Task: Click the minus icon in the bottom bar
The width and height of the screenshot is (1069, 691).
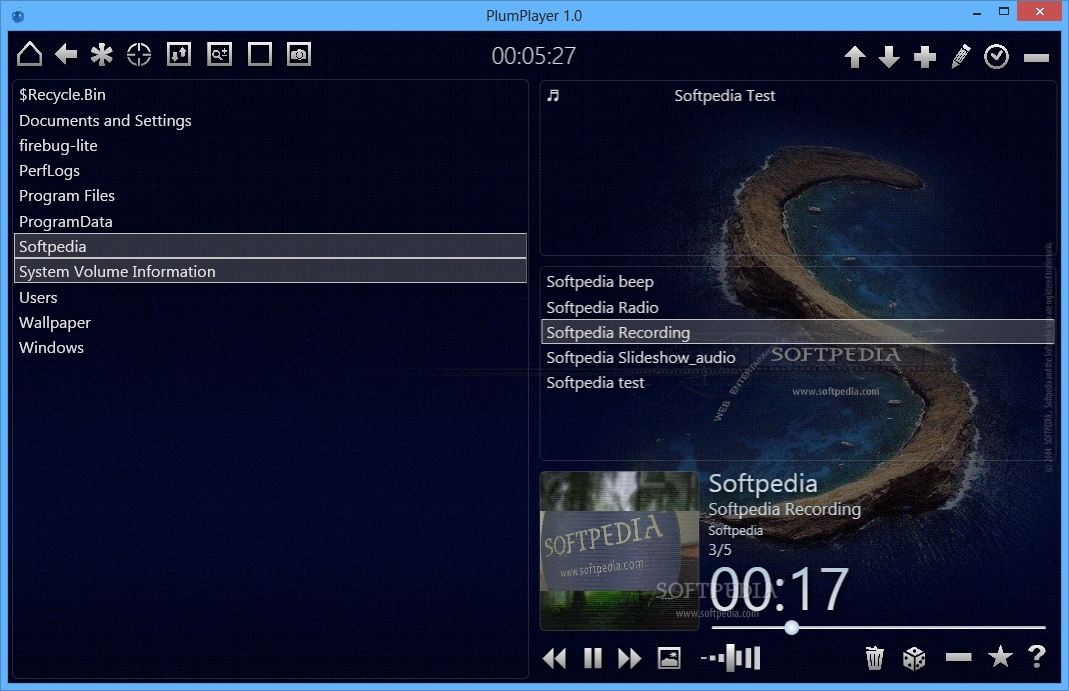Action: (x=959, y=657)
